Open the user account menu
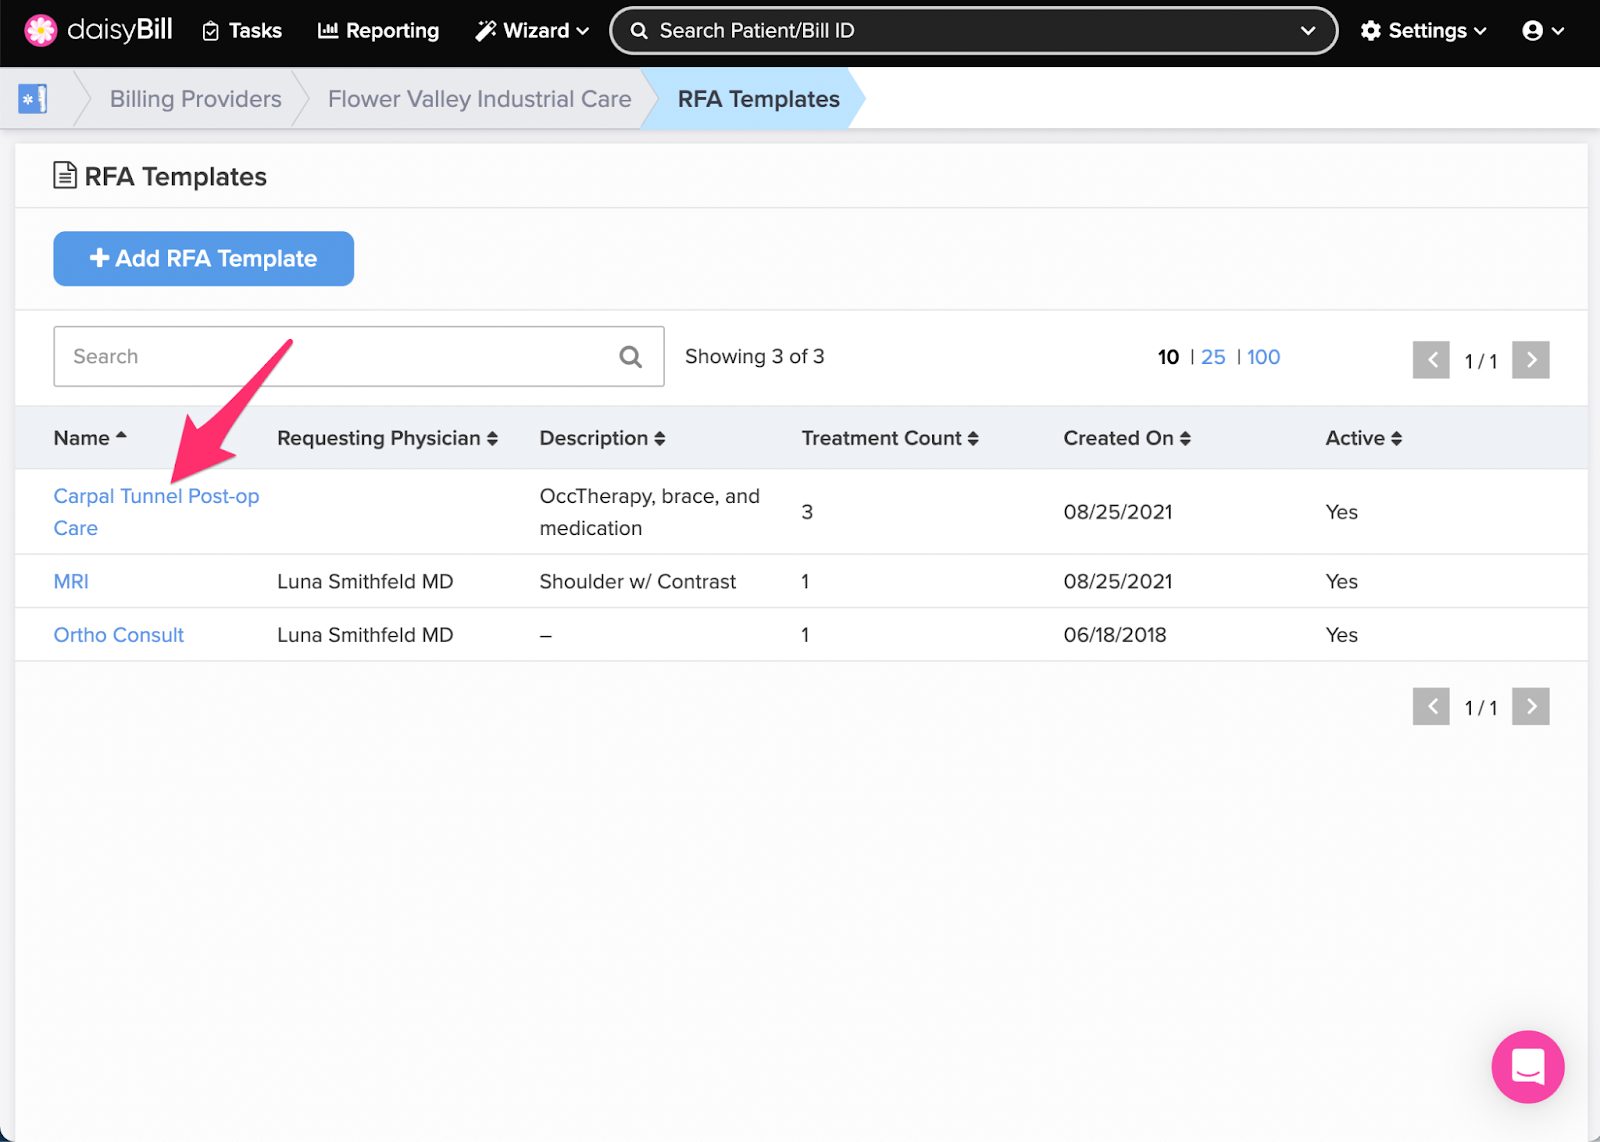The image size is (1600, 1142). coord(1543,31)
